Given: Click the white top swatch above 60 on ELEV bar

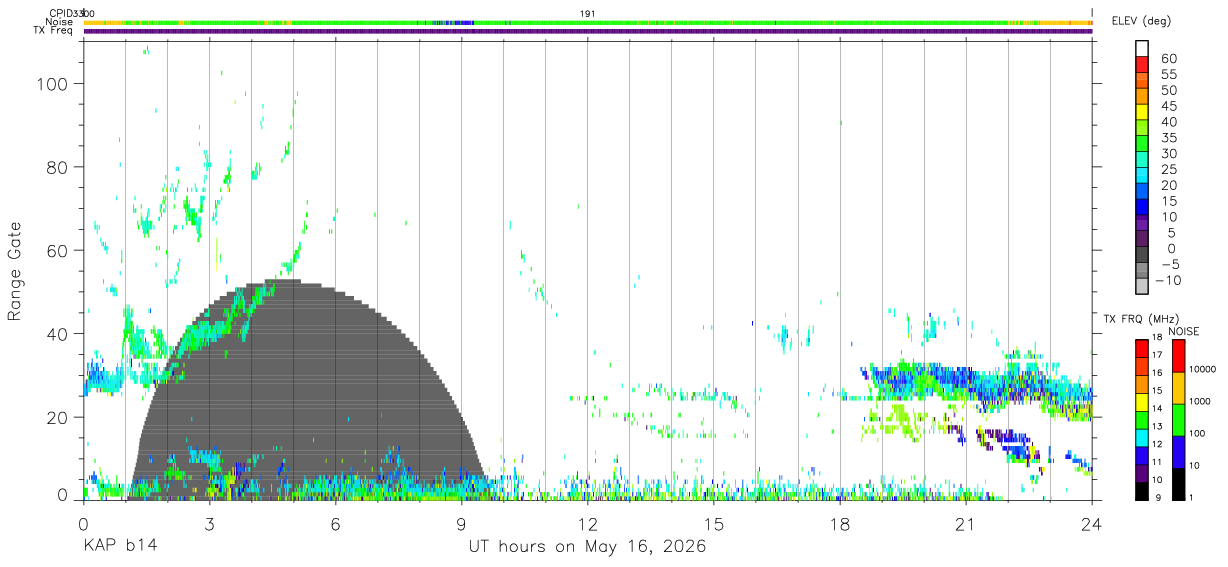Looking at the screenshot, I should pos(1142,50).
